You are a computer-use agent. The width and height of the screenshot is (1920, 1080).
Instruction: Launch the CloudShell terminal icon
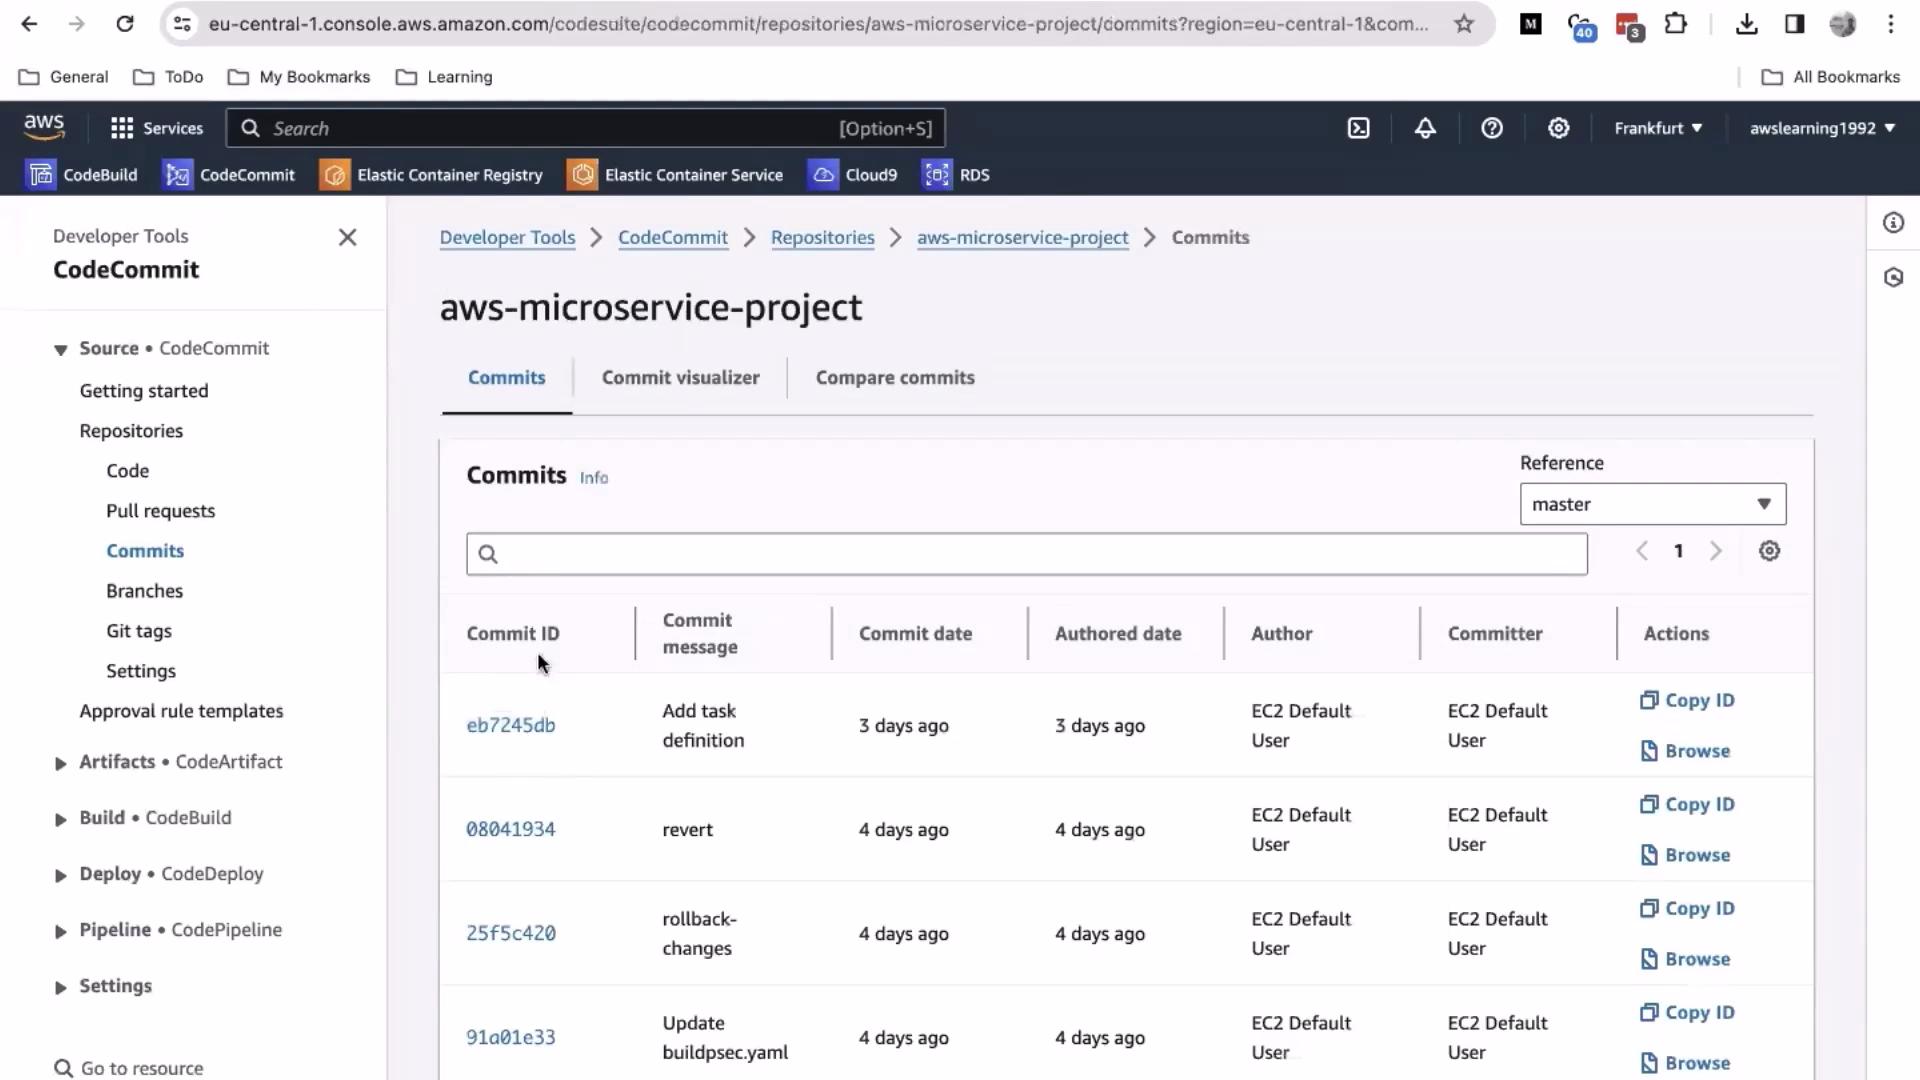[x=1358, y=128]
